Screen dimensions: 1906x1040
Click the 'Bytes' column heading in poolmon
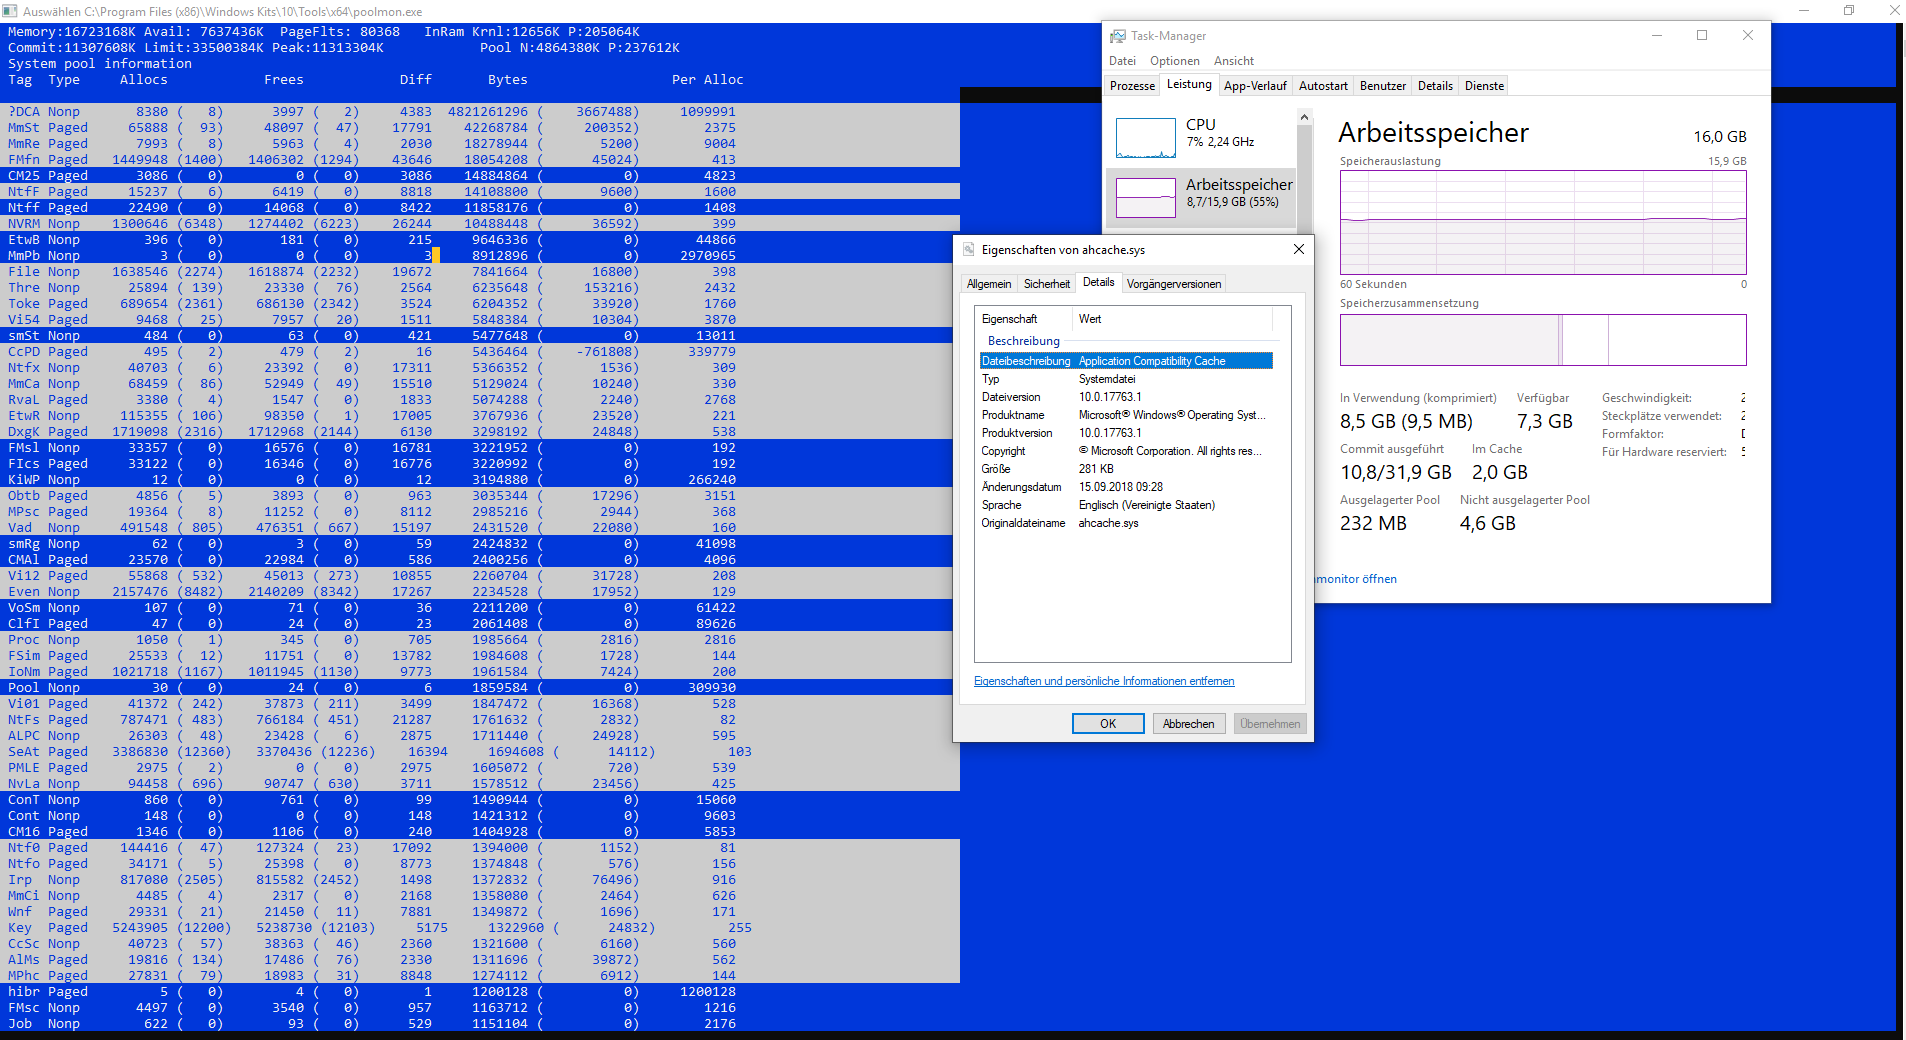[x=508, y=80]
